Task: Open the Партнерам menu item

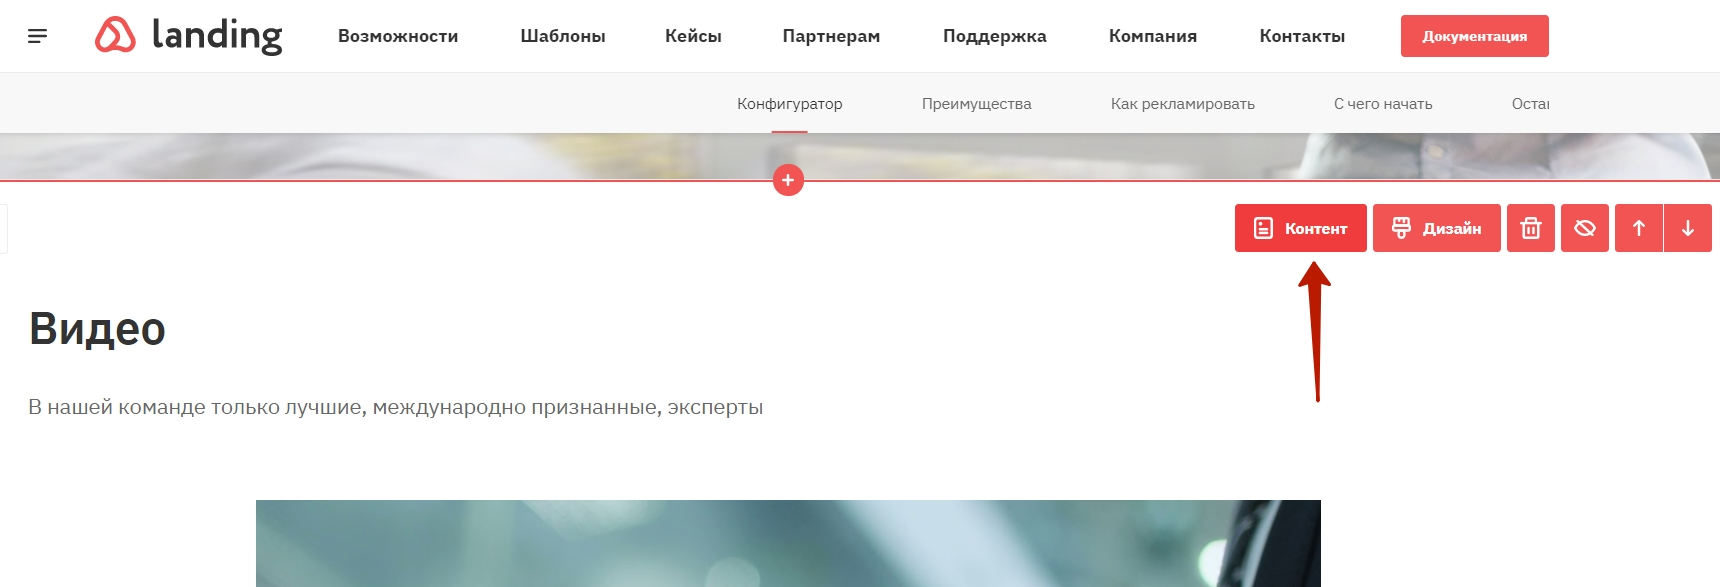Action: [831, 36]
